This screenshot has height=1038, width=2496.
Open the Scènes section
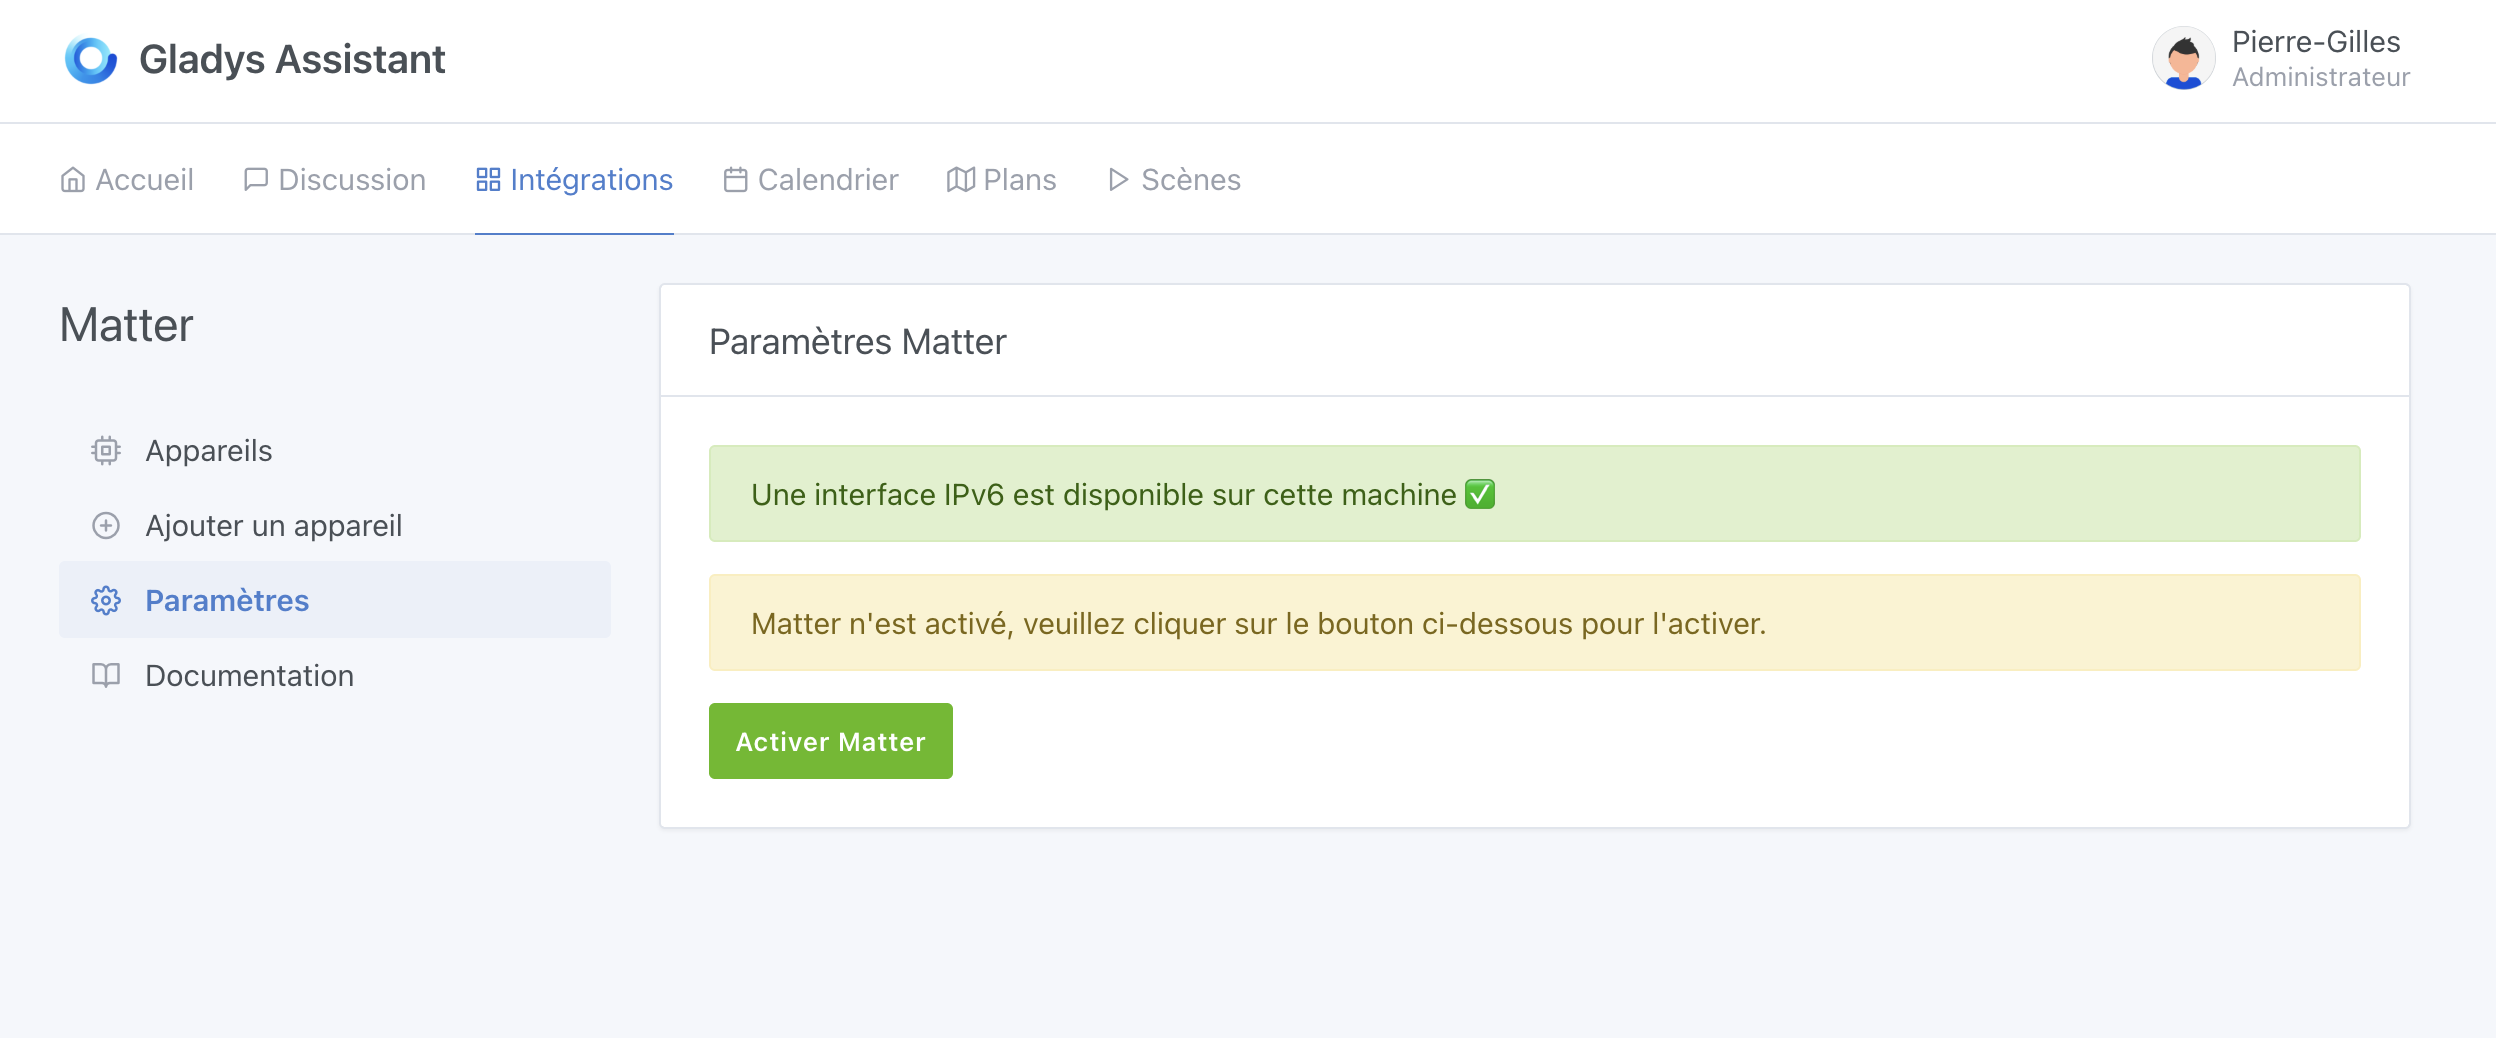tap(1190, 179)
